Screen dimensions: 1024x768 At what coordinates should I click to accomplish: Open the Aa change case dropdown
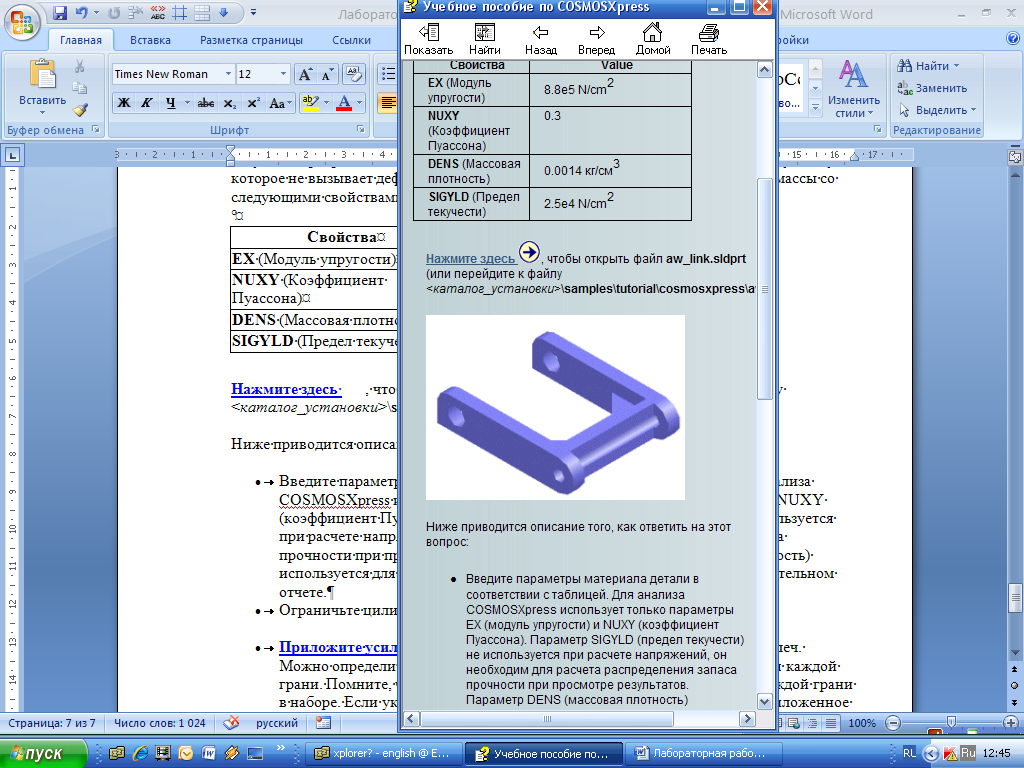click(280, 103)
